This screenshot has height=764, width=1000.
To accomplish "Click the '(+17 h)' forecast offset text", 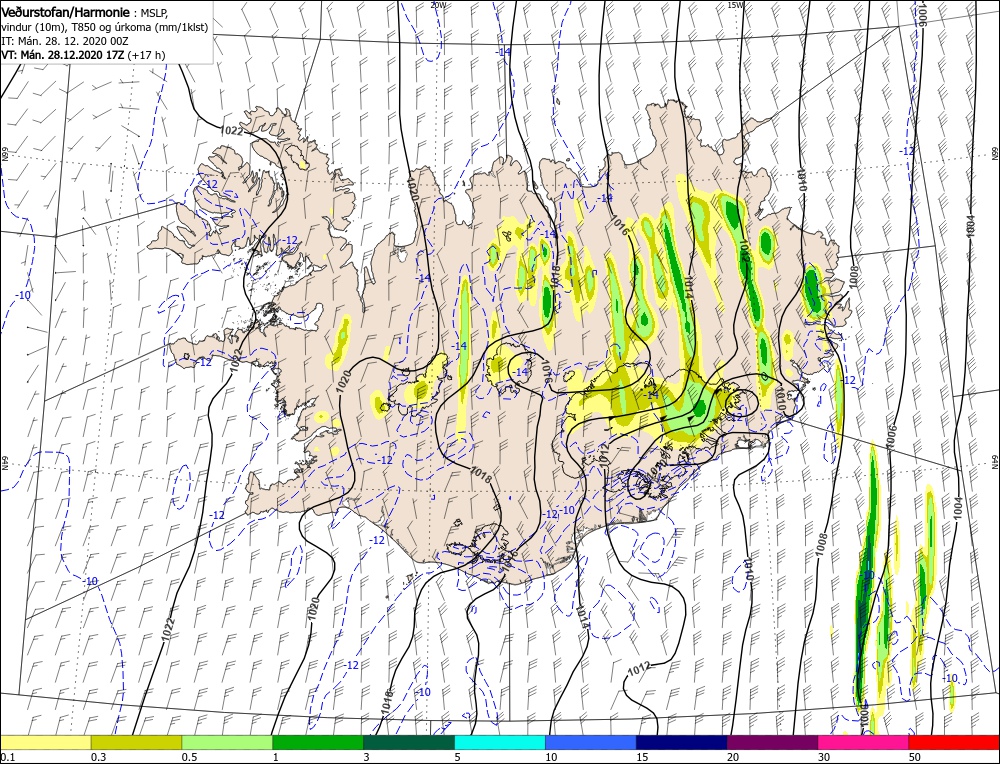I will point(147,55).
